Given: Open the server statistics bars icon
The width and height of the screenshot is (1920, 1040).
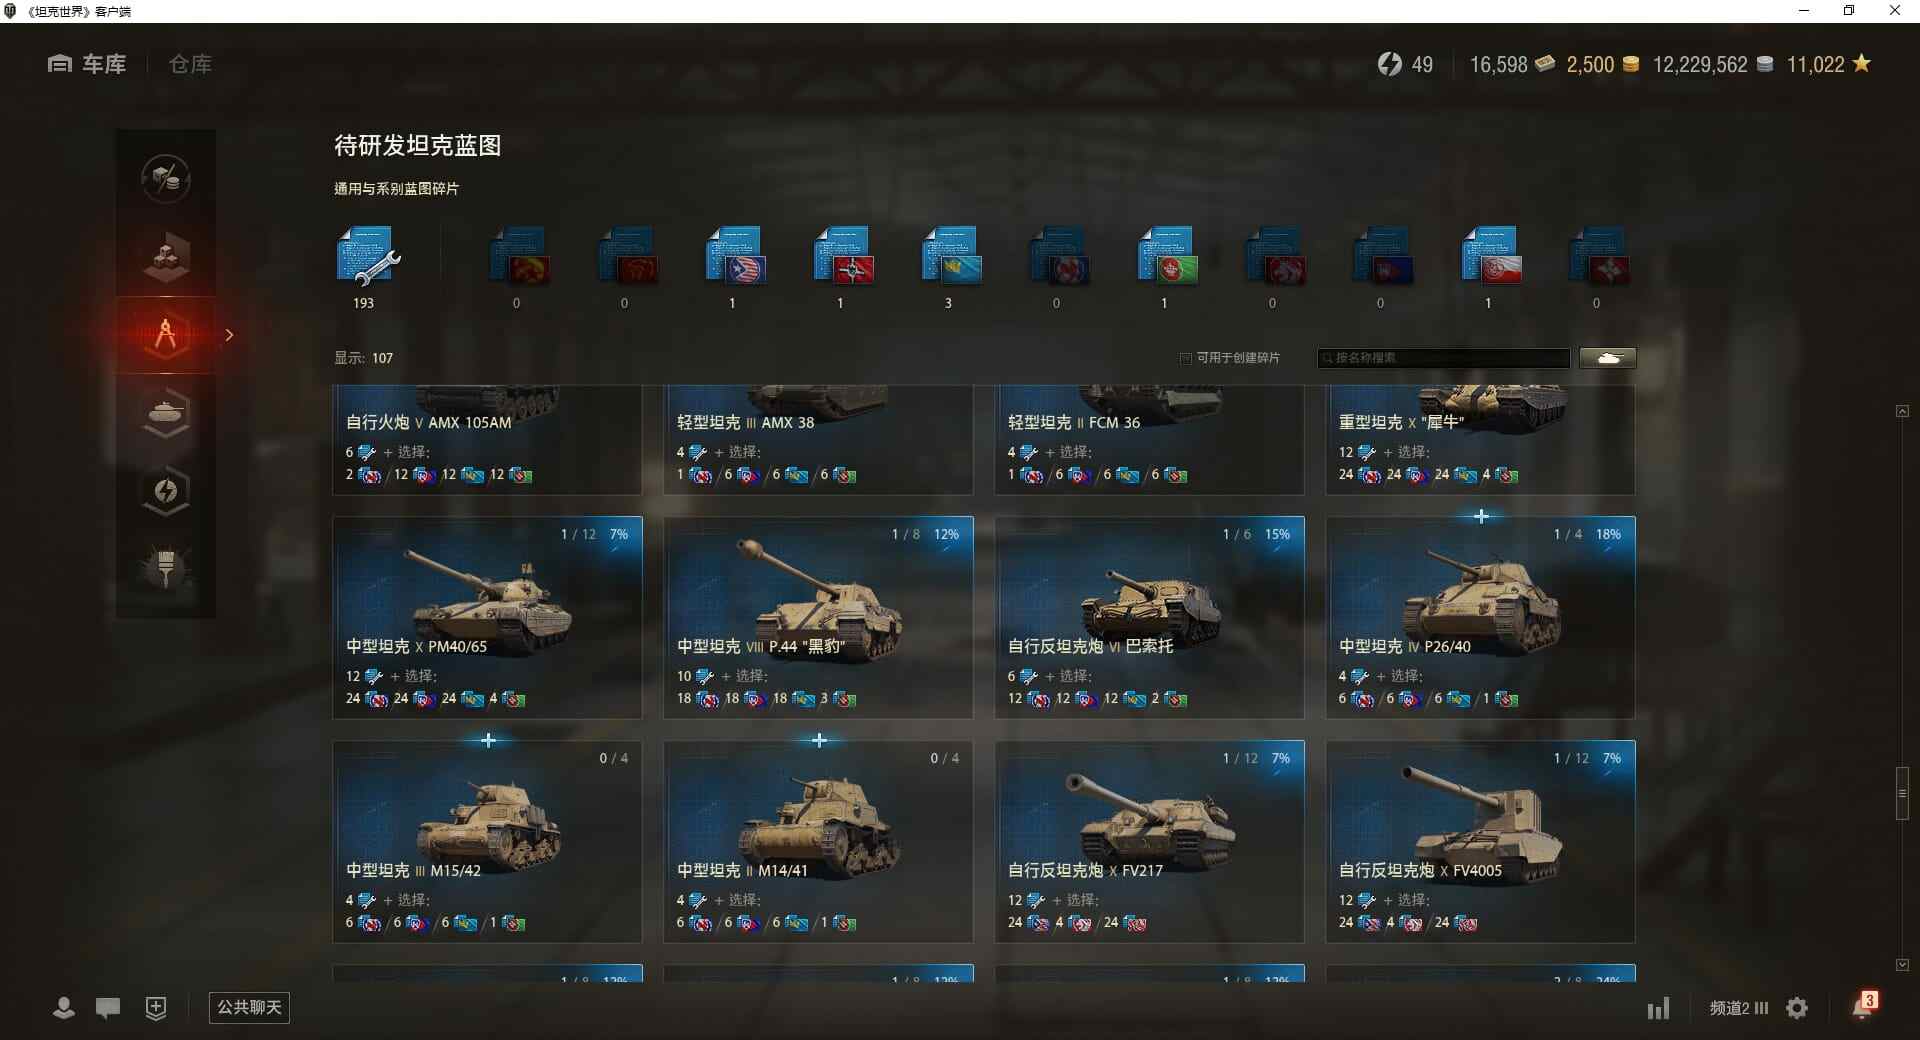Looking at the screenshot, I should 1658,1008.
